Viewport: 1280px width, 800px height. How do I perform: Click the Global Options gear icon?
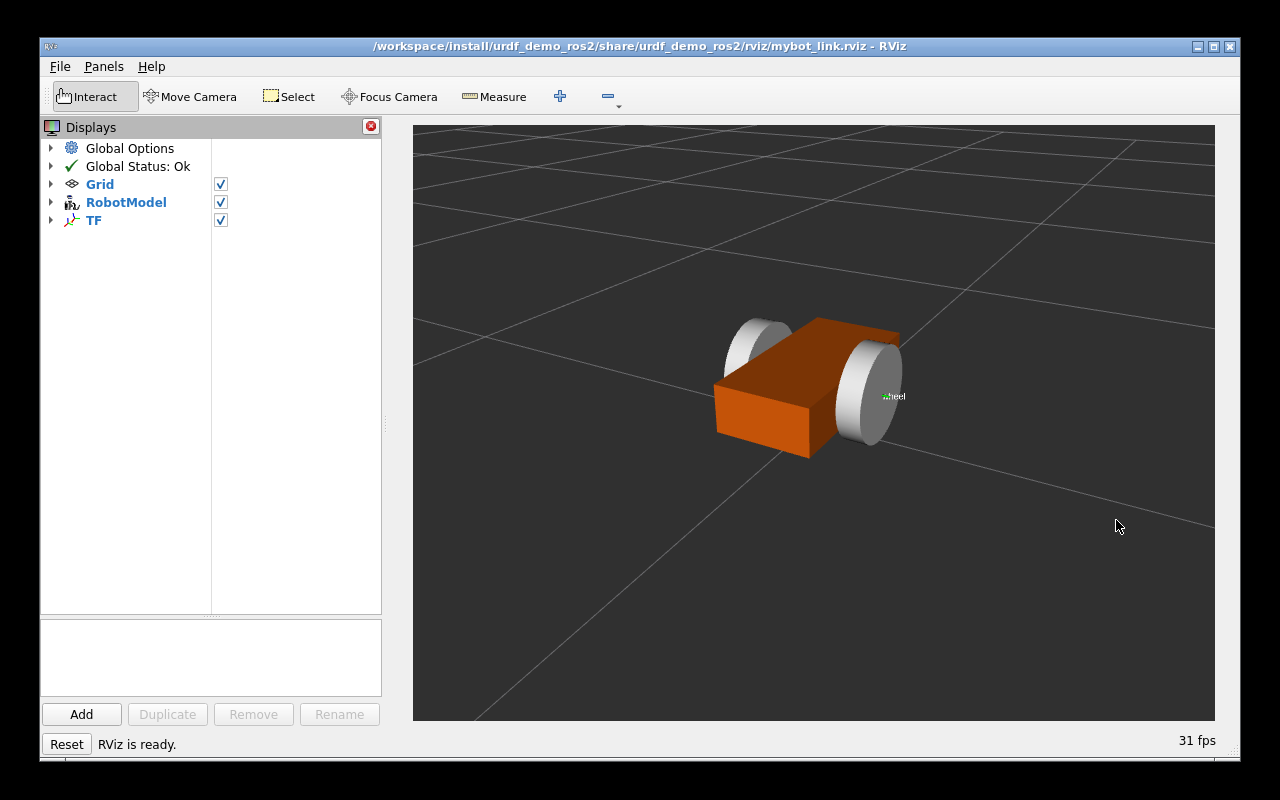click(x=72, y=148)
